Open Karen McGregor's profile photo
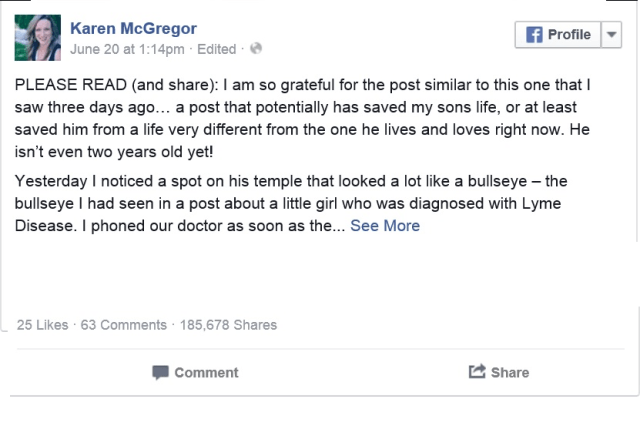 [x=36, y=36]
